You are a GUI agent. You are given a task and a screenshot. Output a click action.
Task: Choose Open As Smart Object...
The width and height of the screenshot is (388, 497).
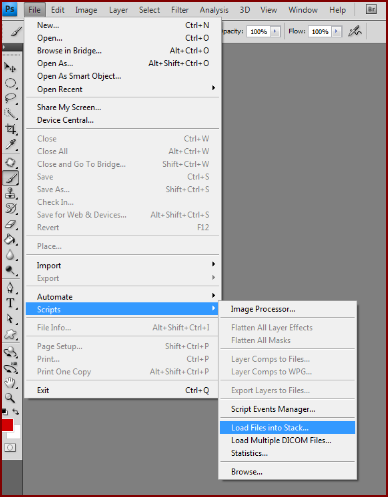(123, 76)
